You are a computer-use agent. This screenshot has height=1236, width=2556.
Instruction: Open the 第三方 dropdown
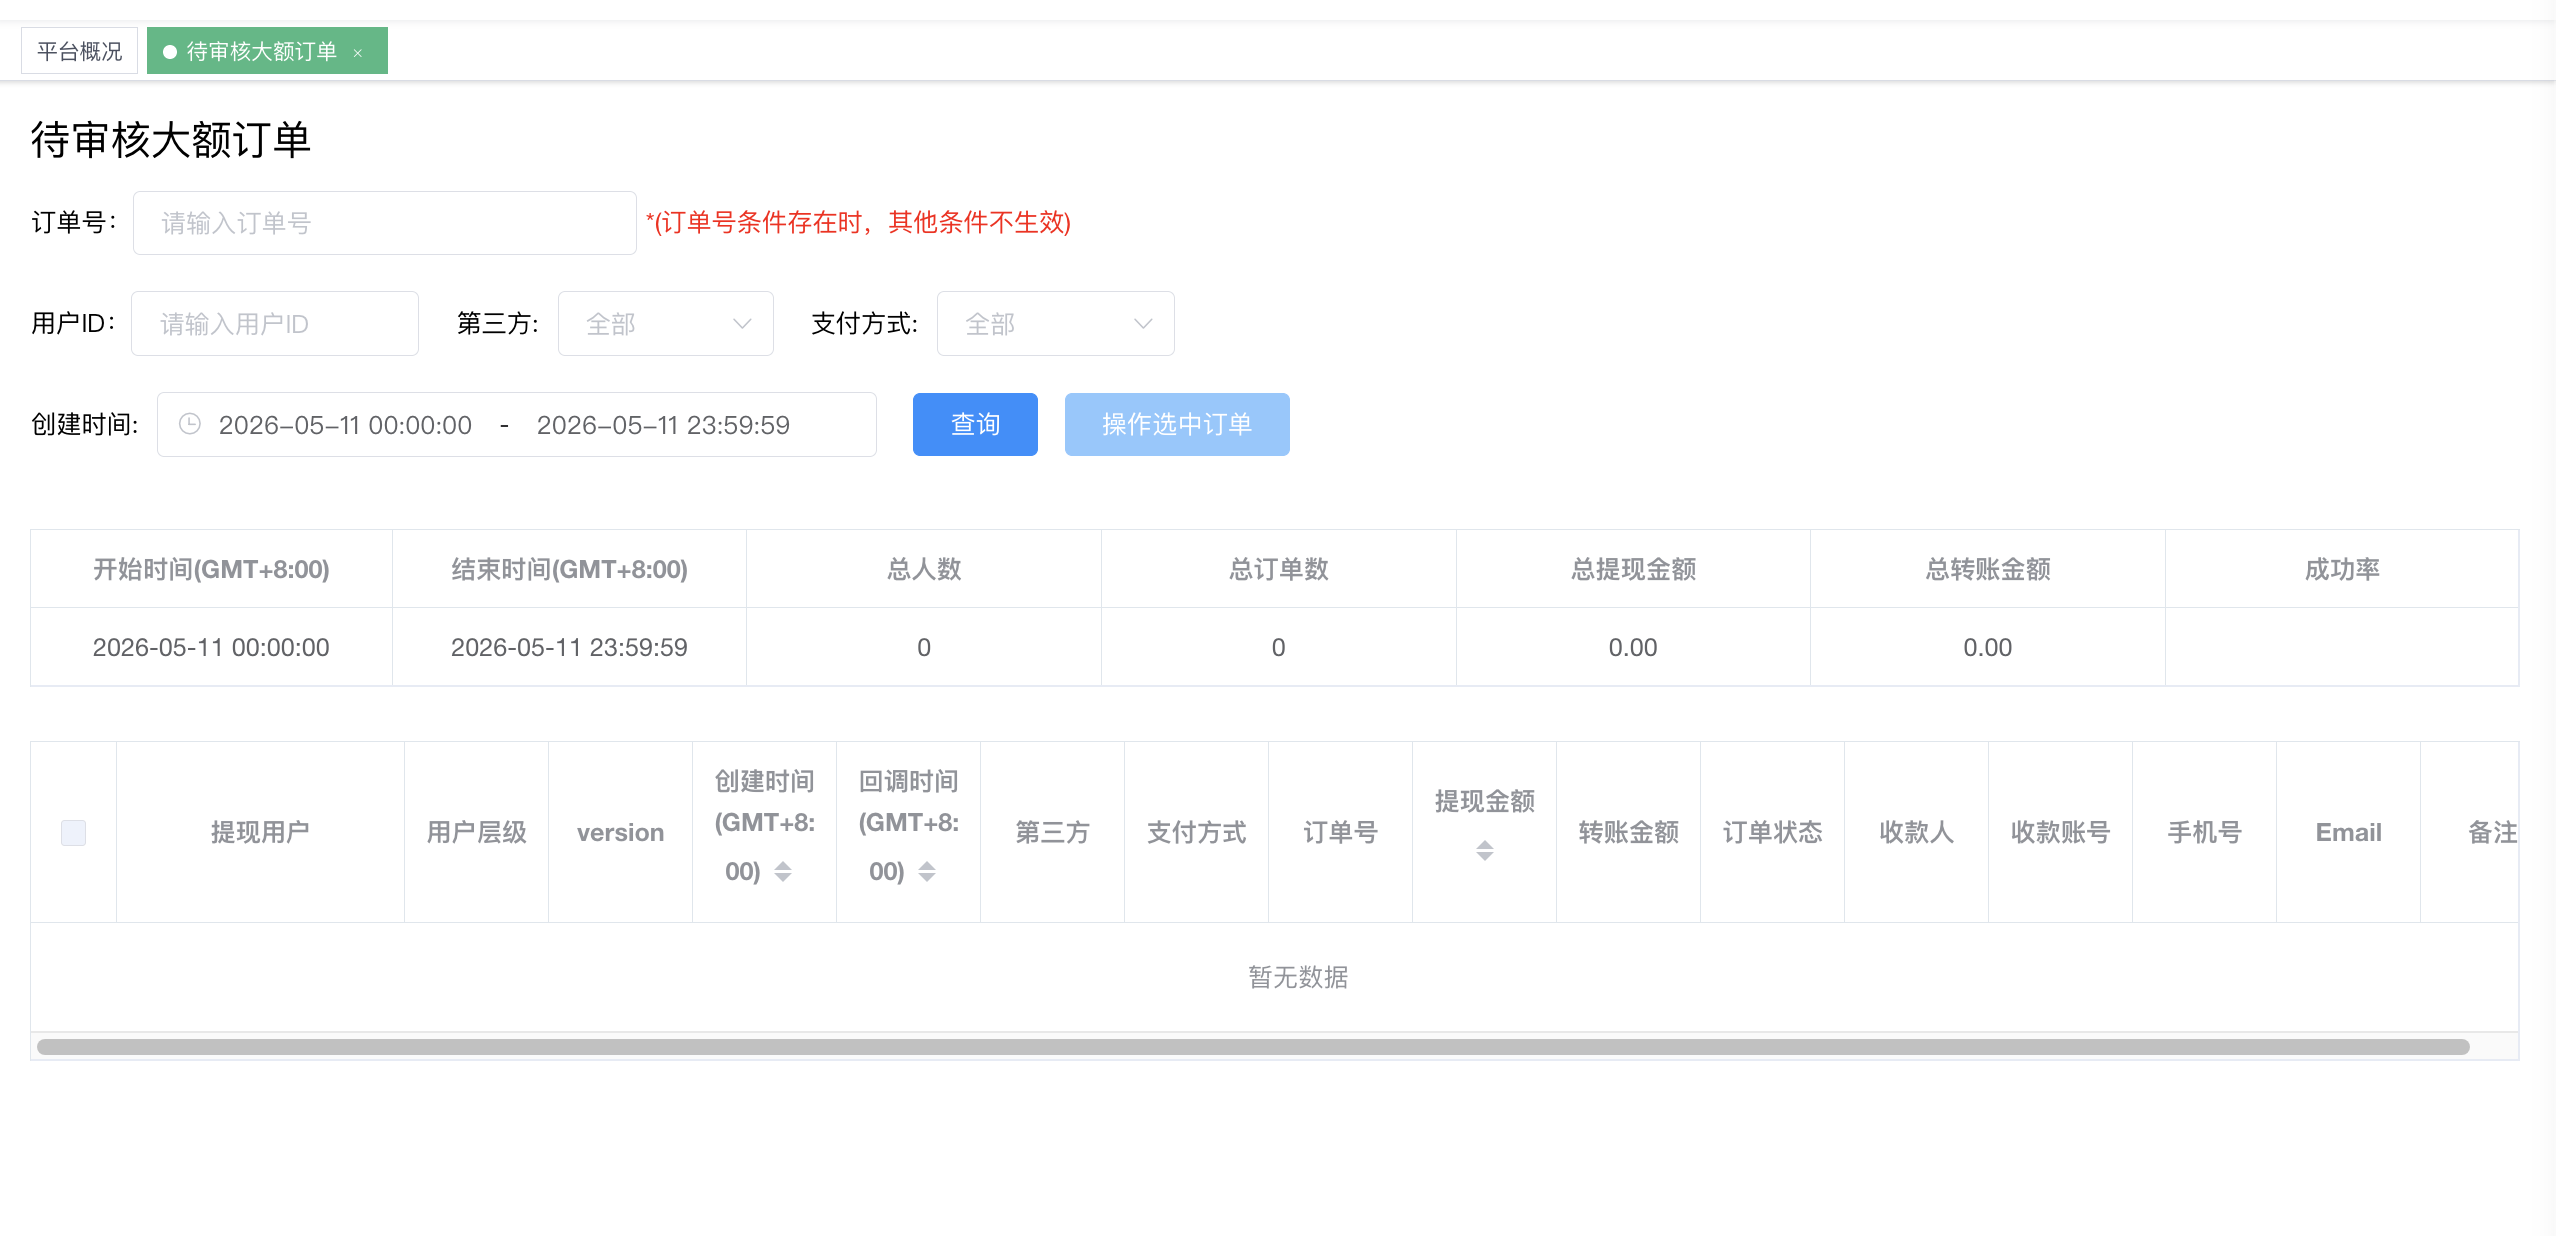click(666, 324)
